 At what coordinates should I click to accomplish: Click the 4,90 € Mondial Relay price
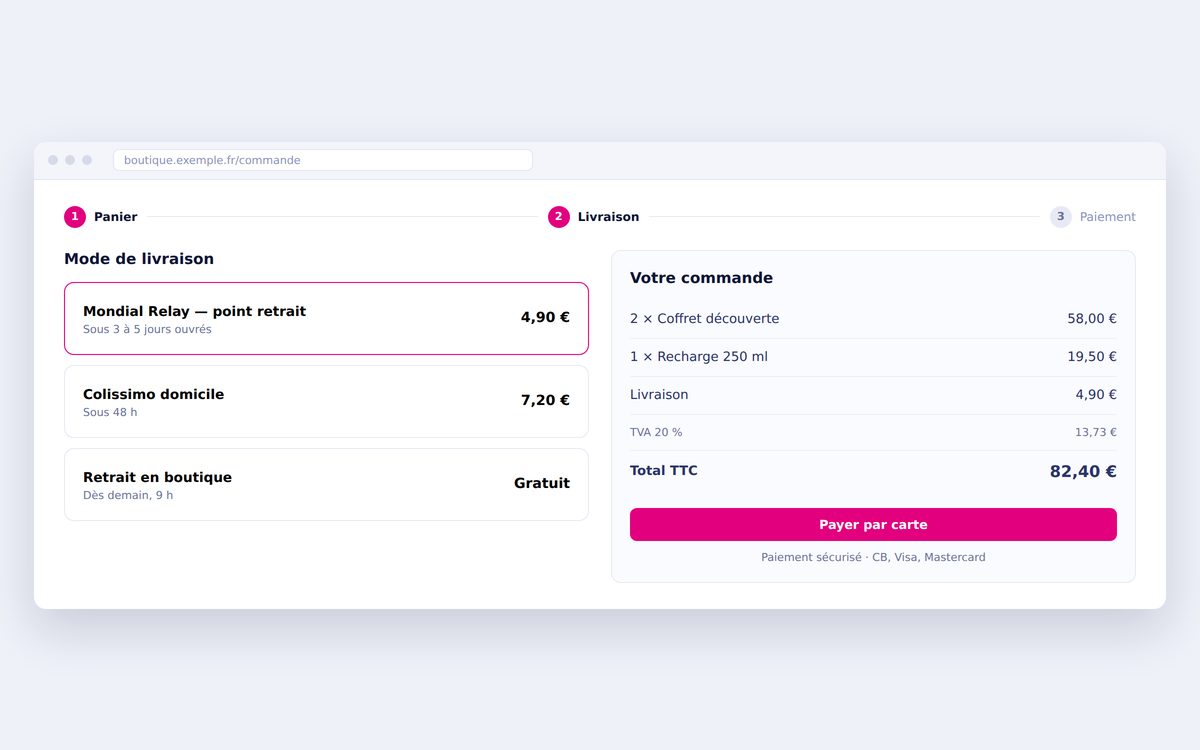click(545, 318)
